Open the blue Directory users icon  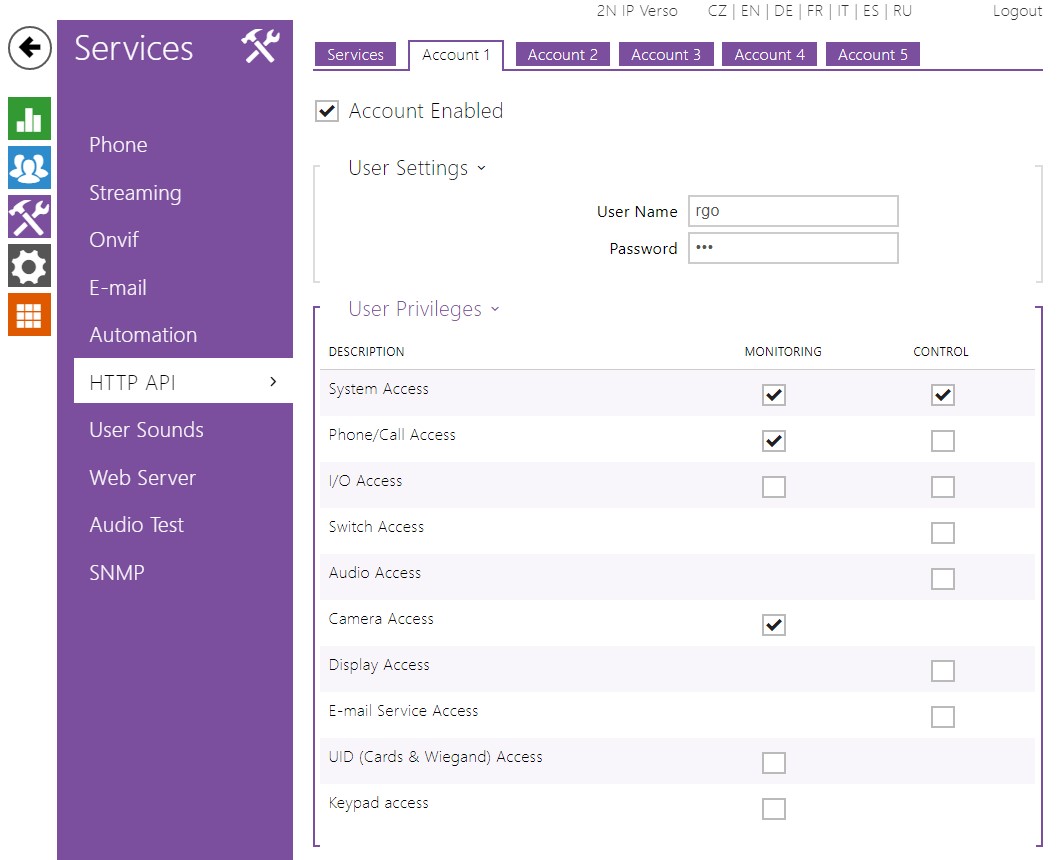(29, 168)
